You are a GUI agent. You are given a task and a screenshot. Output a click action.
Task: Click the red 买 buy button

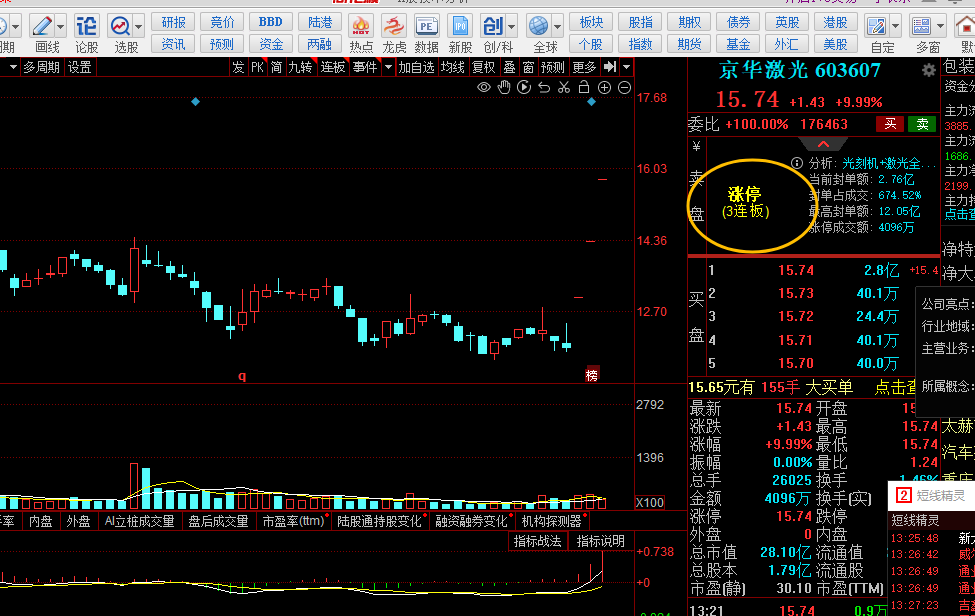pyautogui.click(x=890, y=124)
